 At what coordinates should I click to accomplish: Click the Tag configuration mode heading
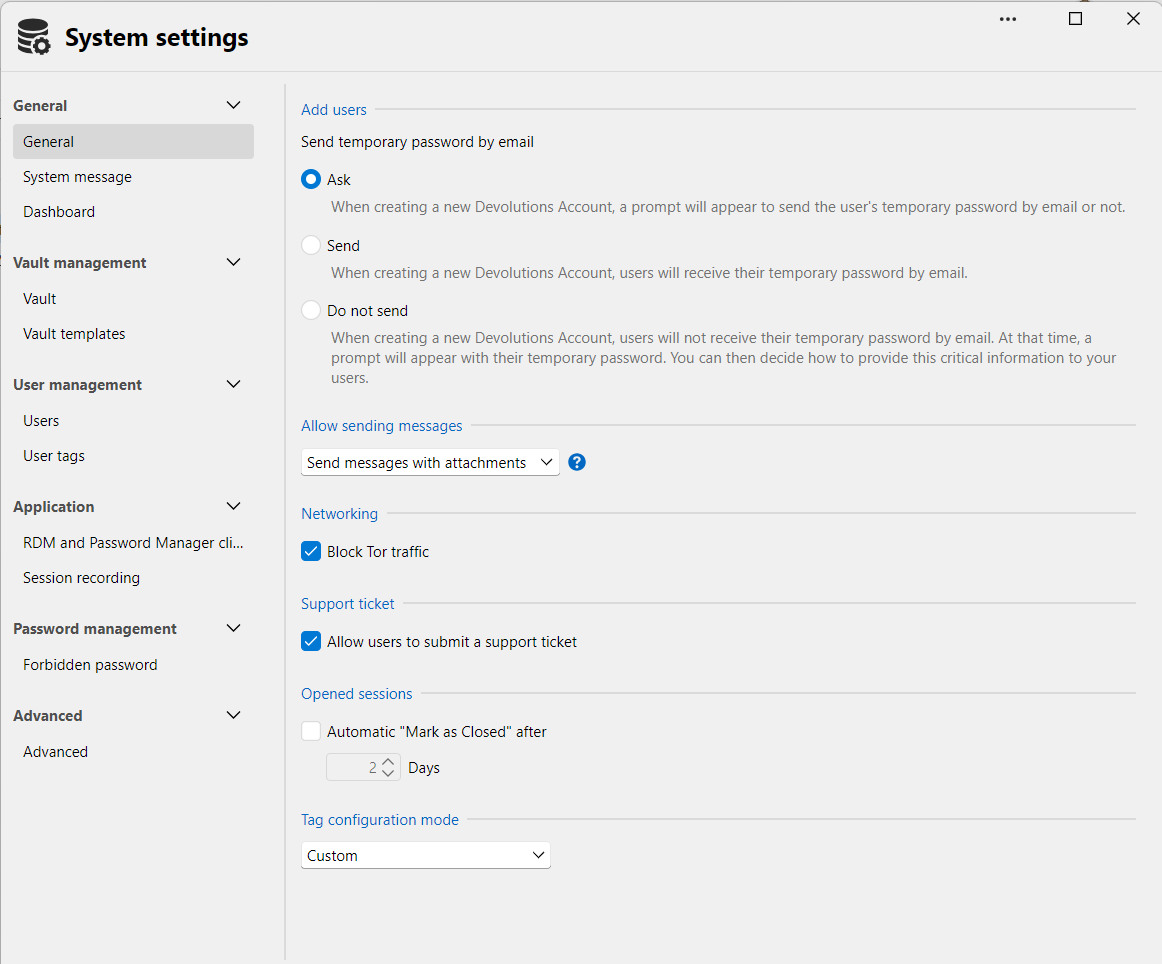(x=379, y=820)
